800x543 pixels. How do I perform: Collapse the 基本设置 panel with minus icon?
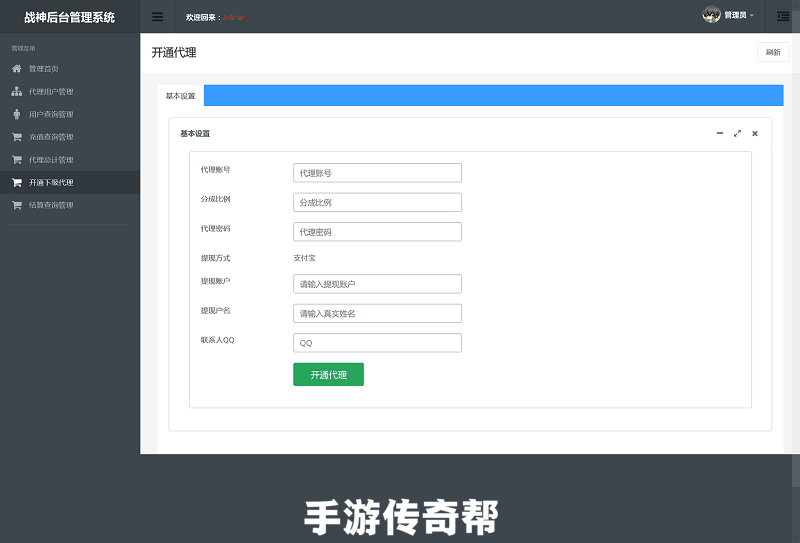(x=720, y=133)
